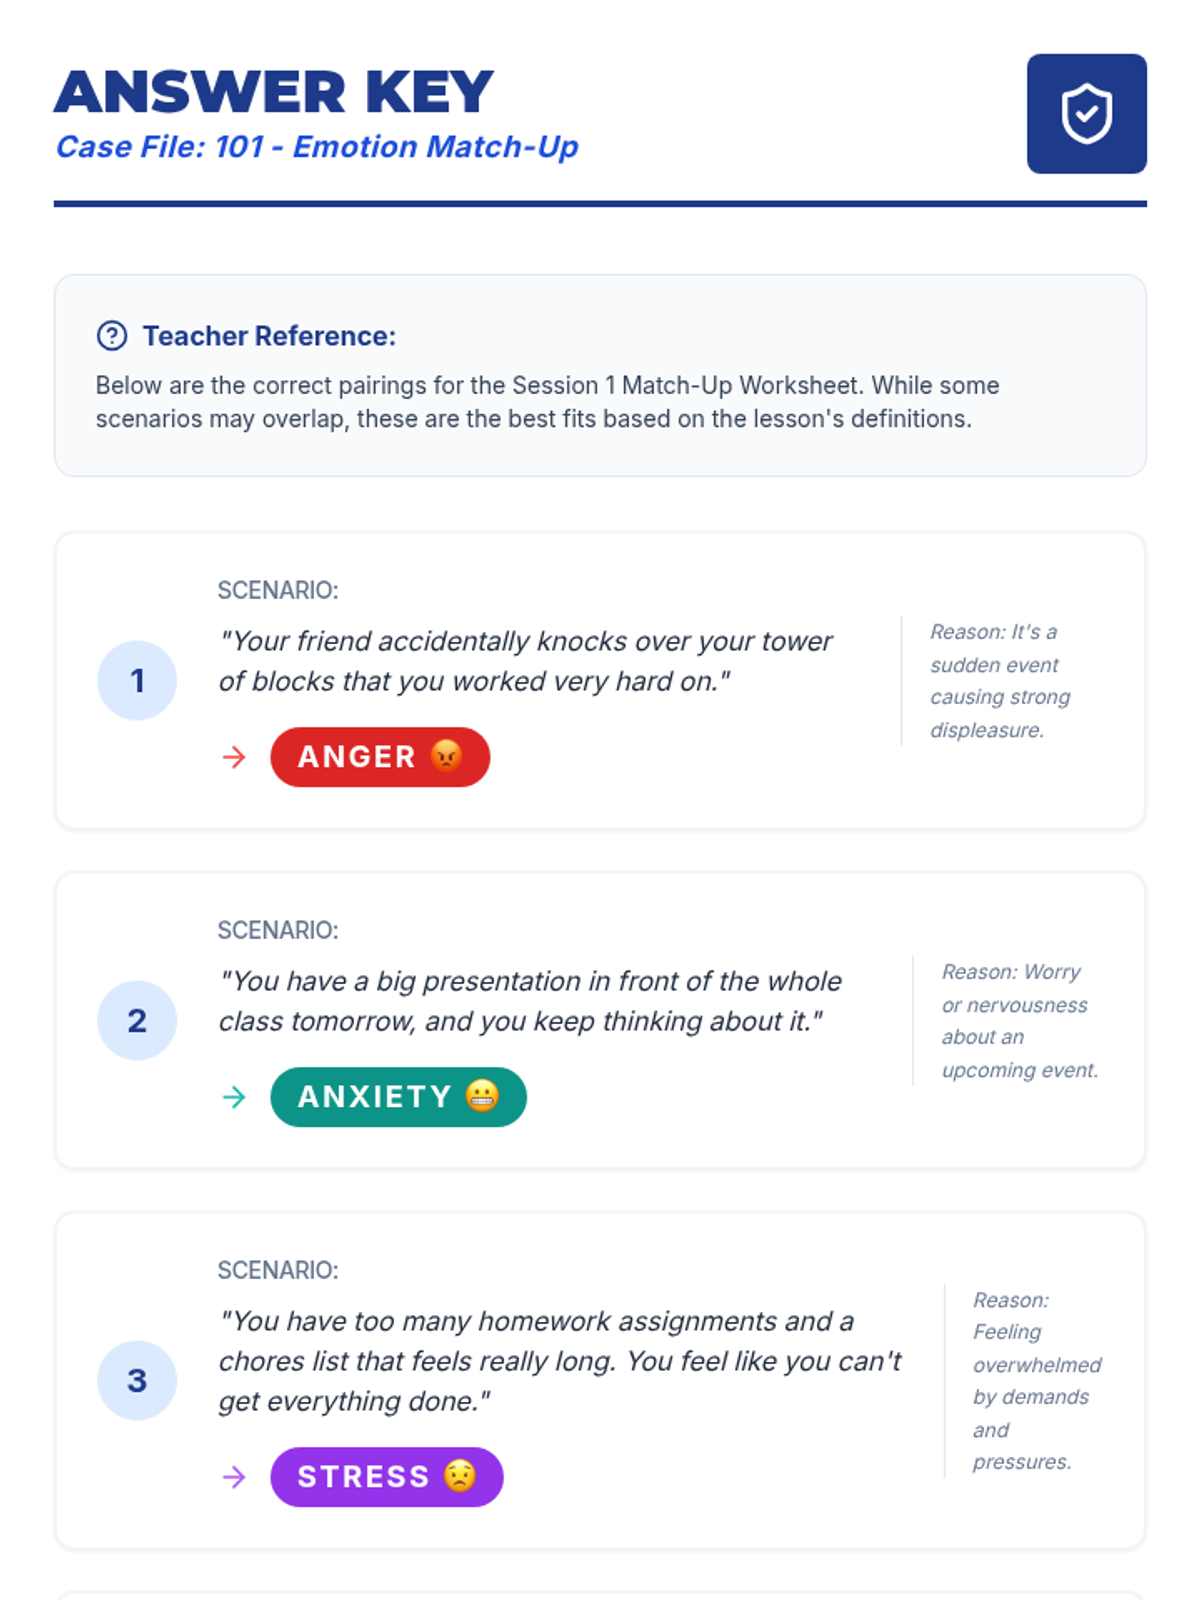This screenshot has width=1200, height=1600.
Task: Click the shield checkmark icon
Action: (1086, 114)
